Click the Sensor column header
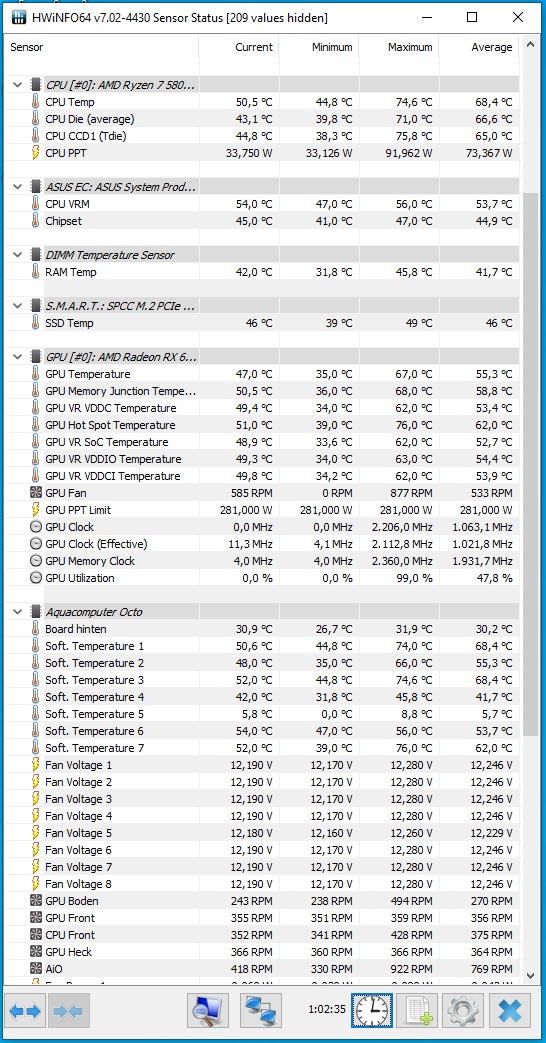 coord(101,47)
